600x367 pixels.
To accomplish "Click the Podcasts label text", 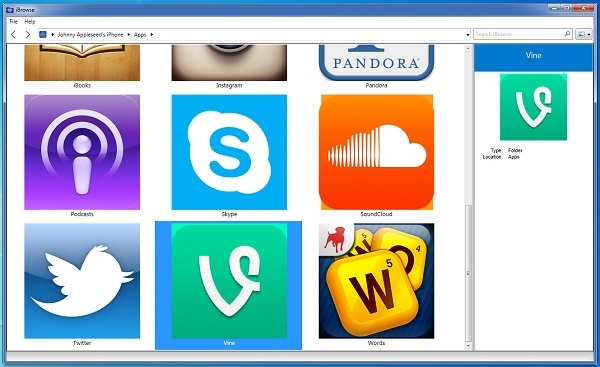I will point(82,214).
